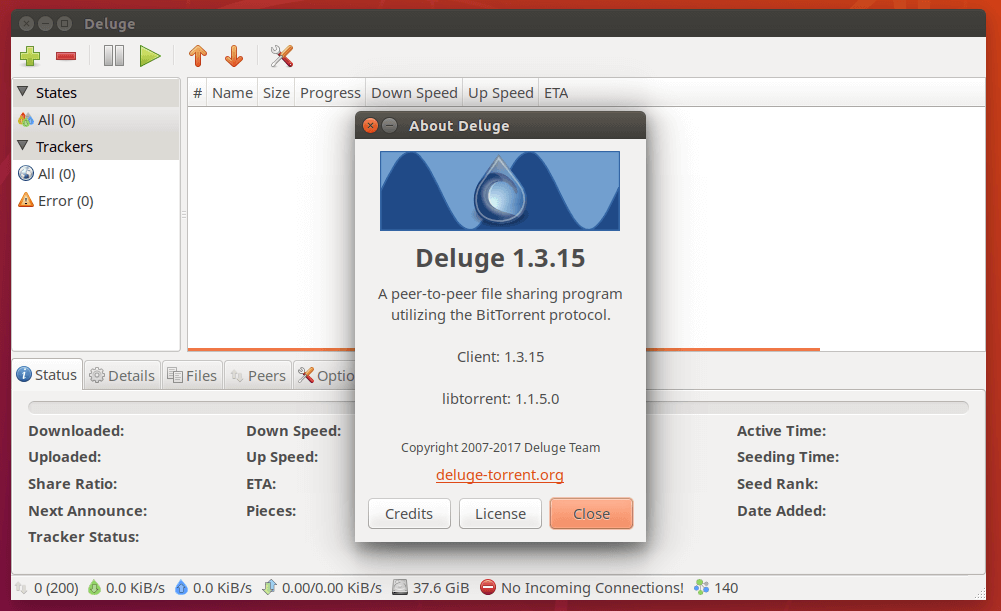The width and height of the screenshot is (1001, 611).
Task: Click the No Incoming Connections warning icon
Action: [x=488, y=588]
